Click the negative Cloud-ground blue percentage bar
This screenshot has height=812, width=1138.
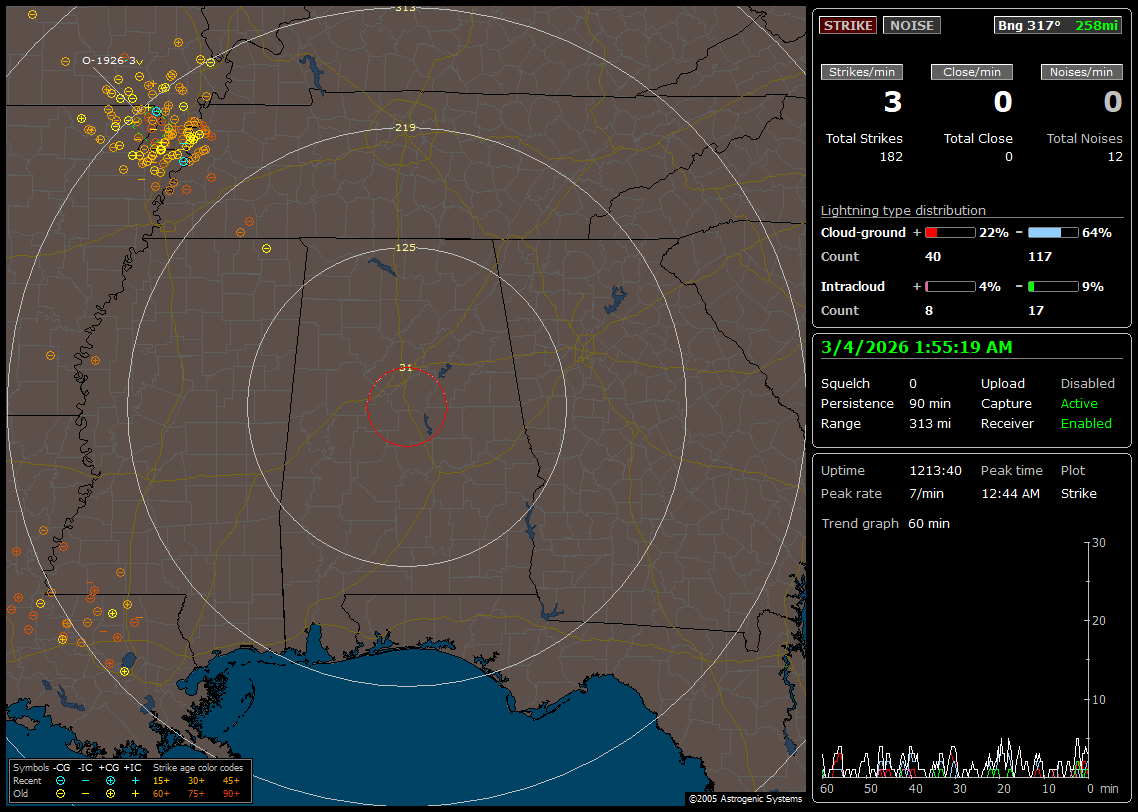(x=1053, y=233)
